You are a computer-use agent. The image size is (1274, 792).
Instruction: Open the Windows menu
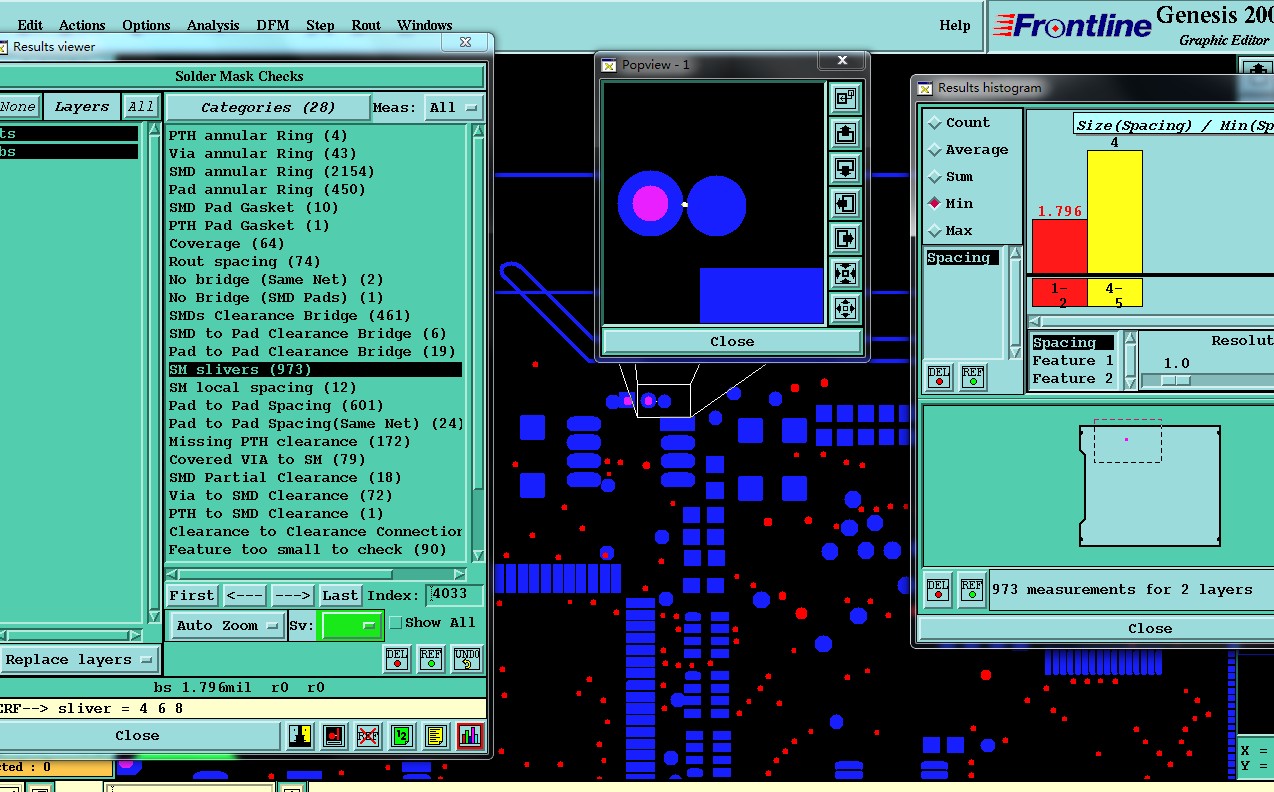coord(424,25)
